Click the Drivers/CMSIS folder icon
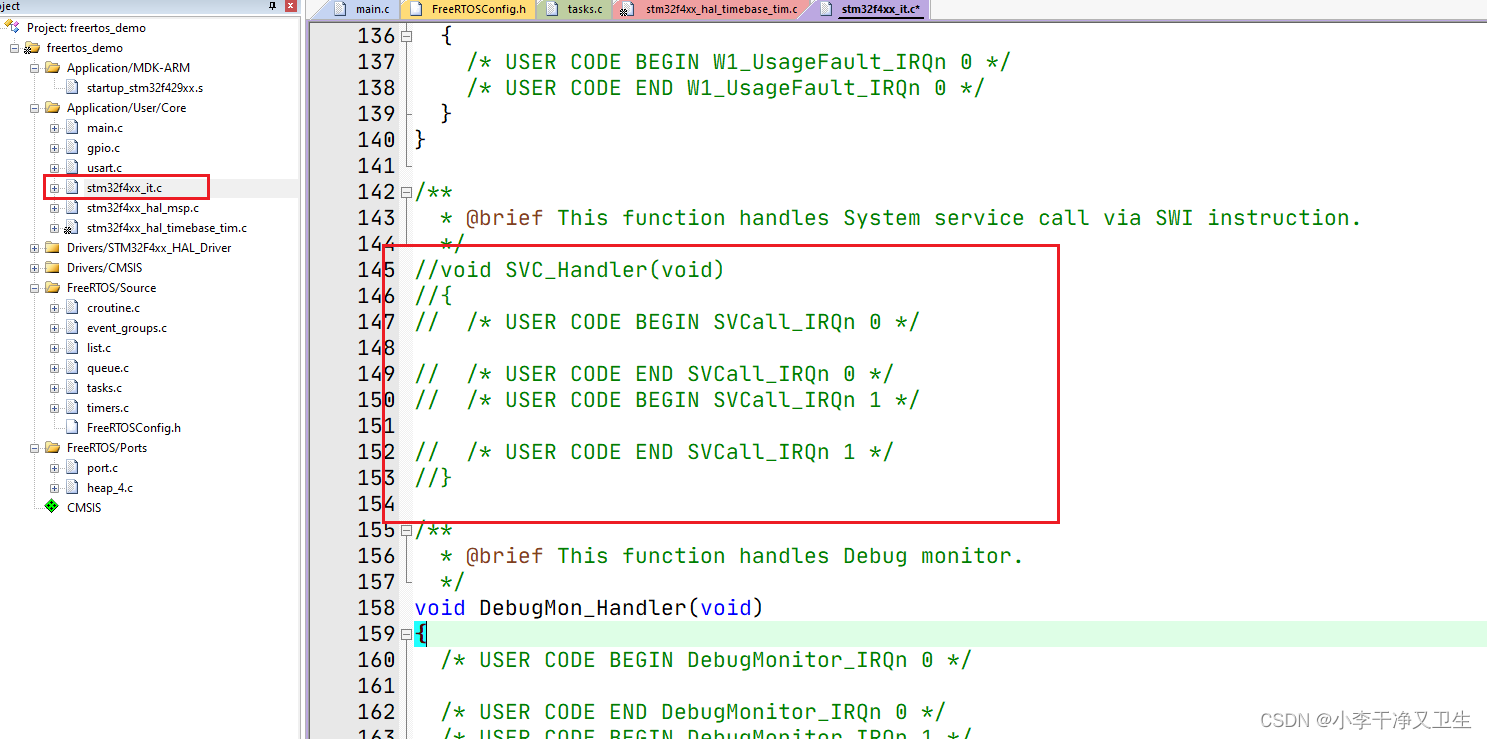 (x=53, y=267)
